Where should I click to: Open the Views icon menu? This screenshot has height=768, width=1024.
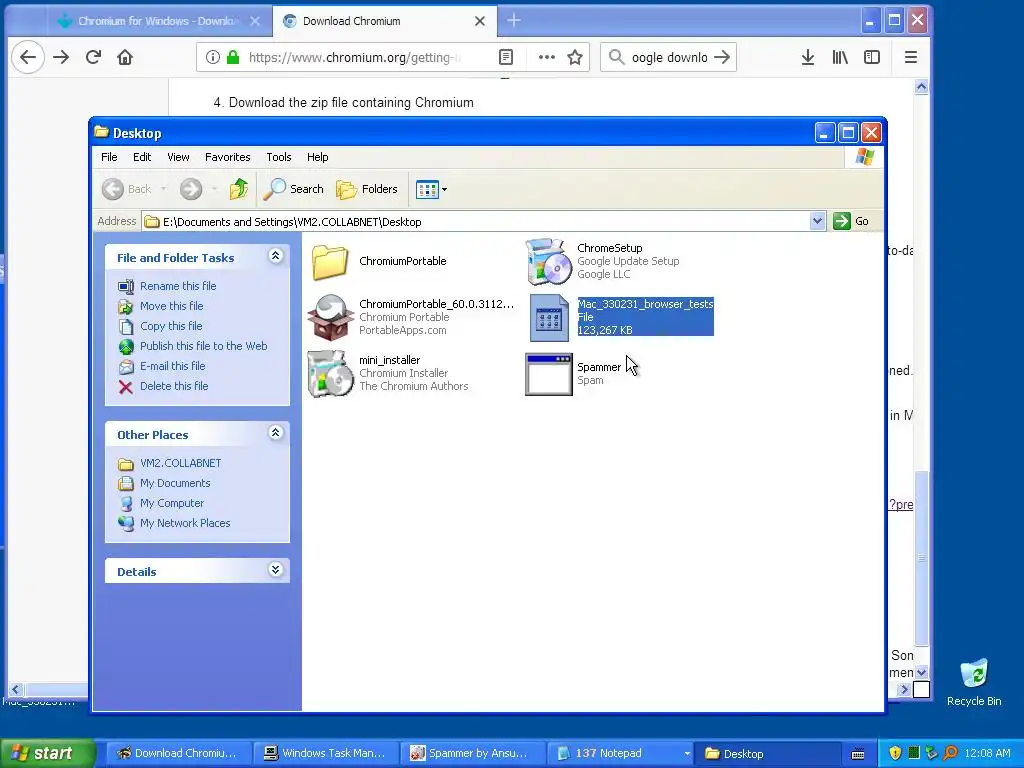[x=431, y=189]
